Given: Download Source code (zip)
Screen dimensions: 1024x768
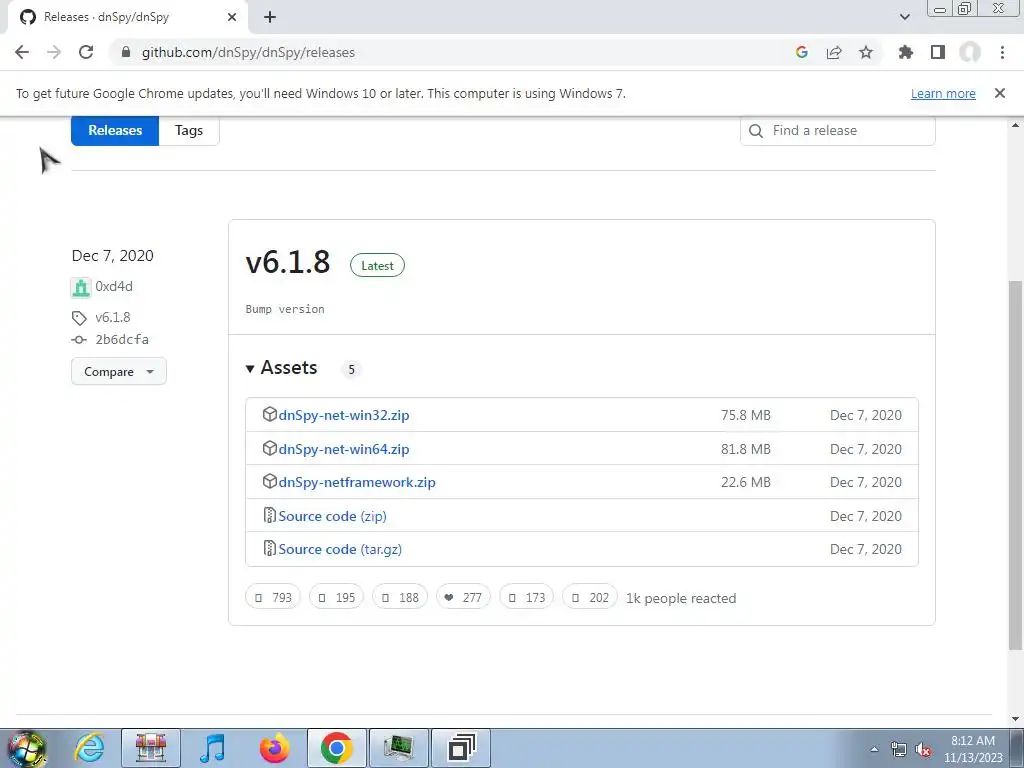Looking at the screenshot, I should pyautogui.click(x=332, y=516).
